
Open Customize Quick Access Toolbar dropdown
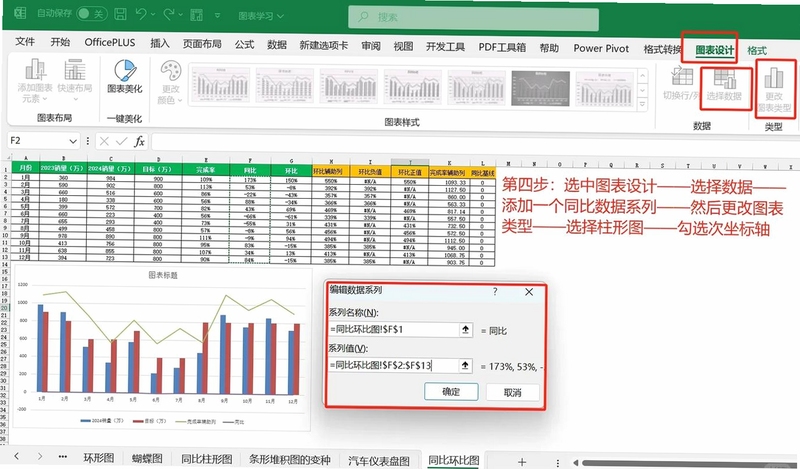tap(217, 16)
